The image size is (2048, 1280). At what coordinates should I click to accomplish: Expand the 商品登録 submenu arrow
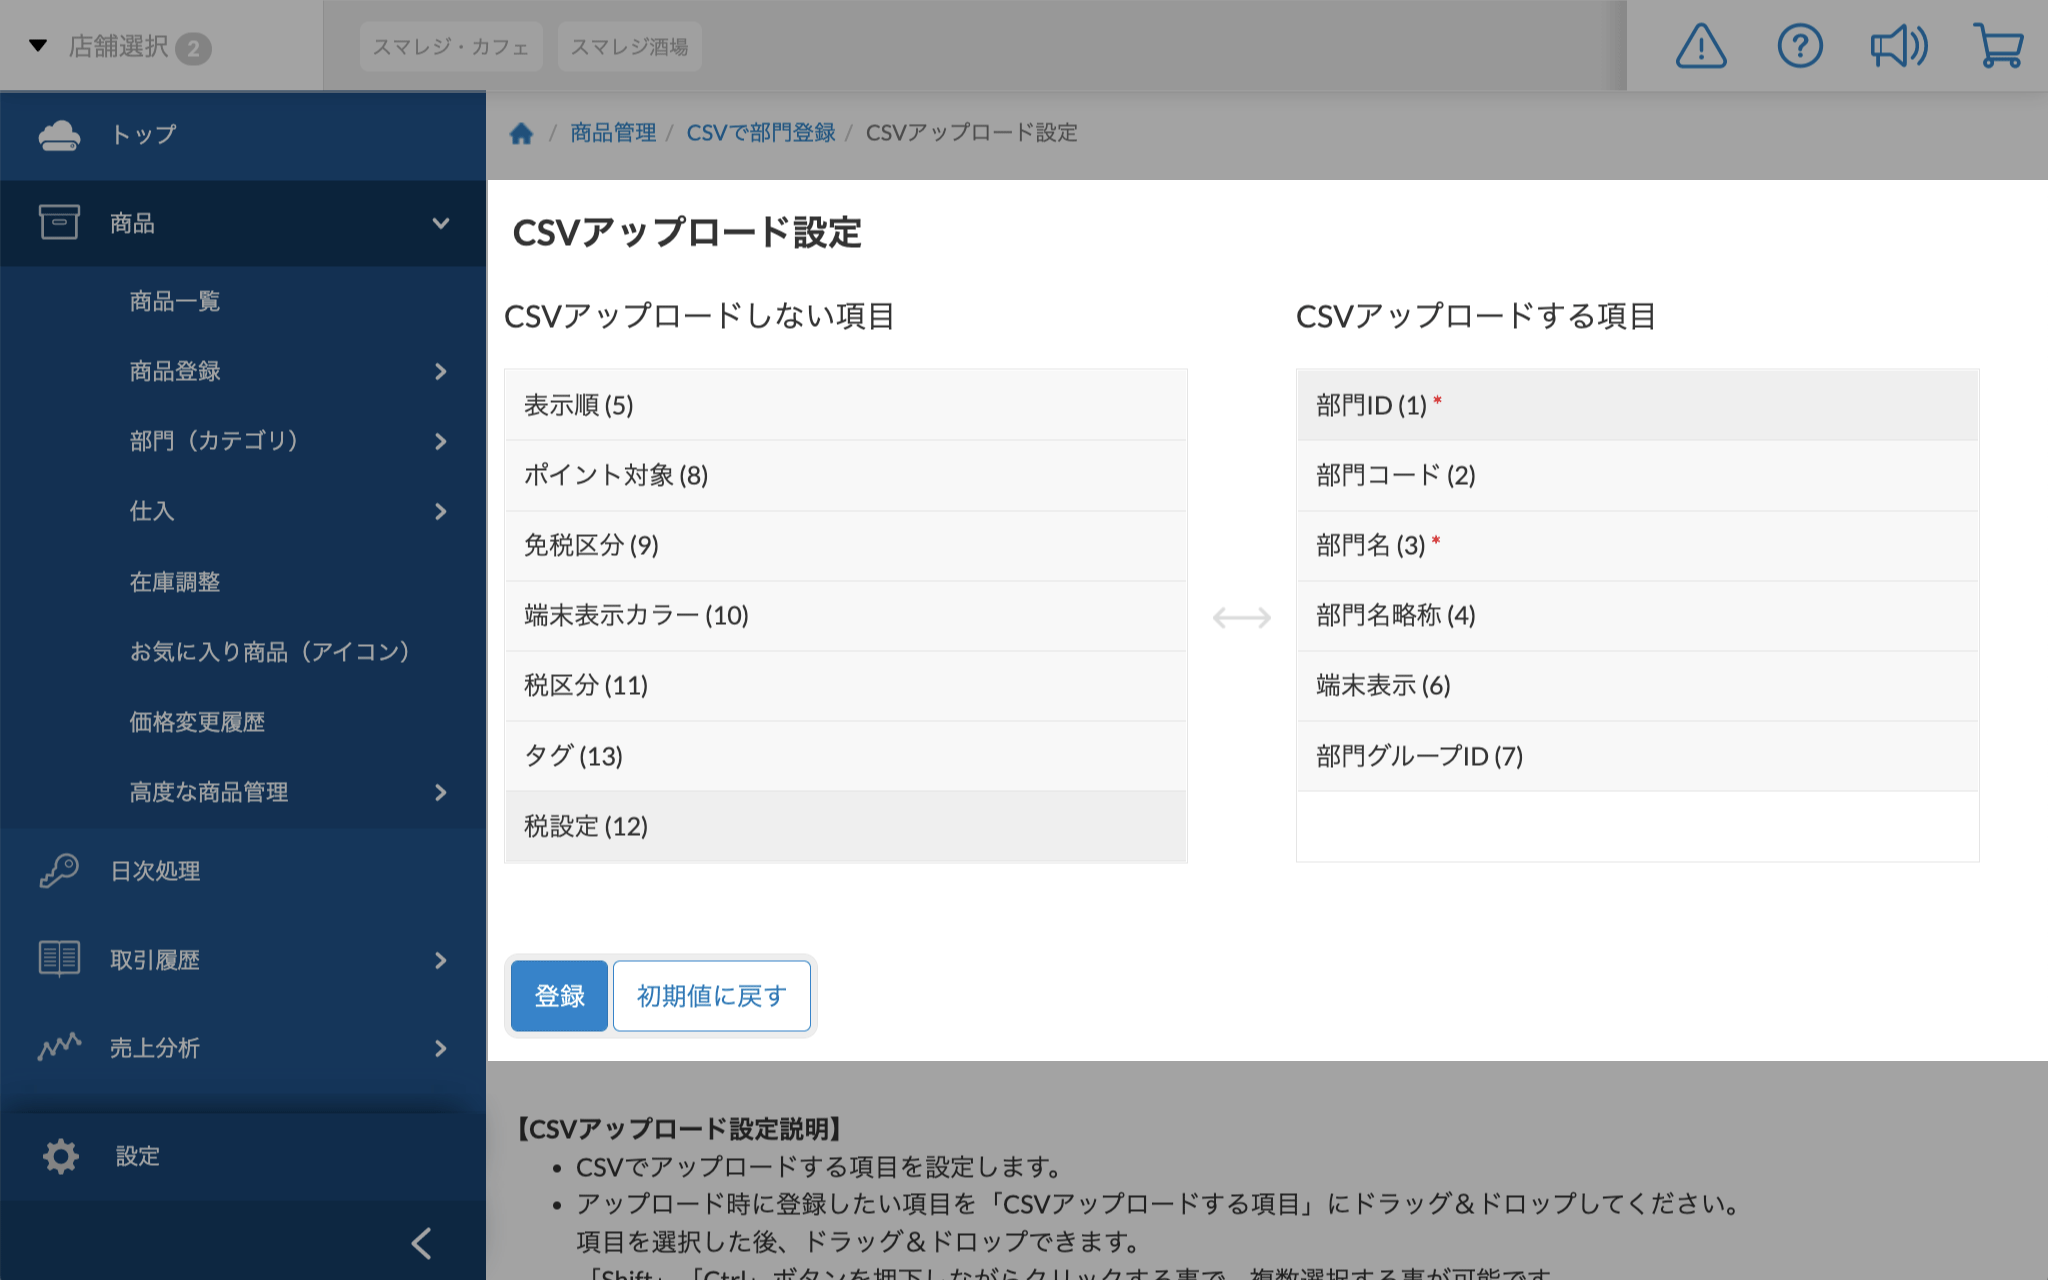click(x=441, y=371)
